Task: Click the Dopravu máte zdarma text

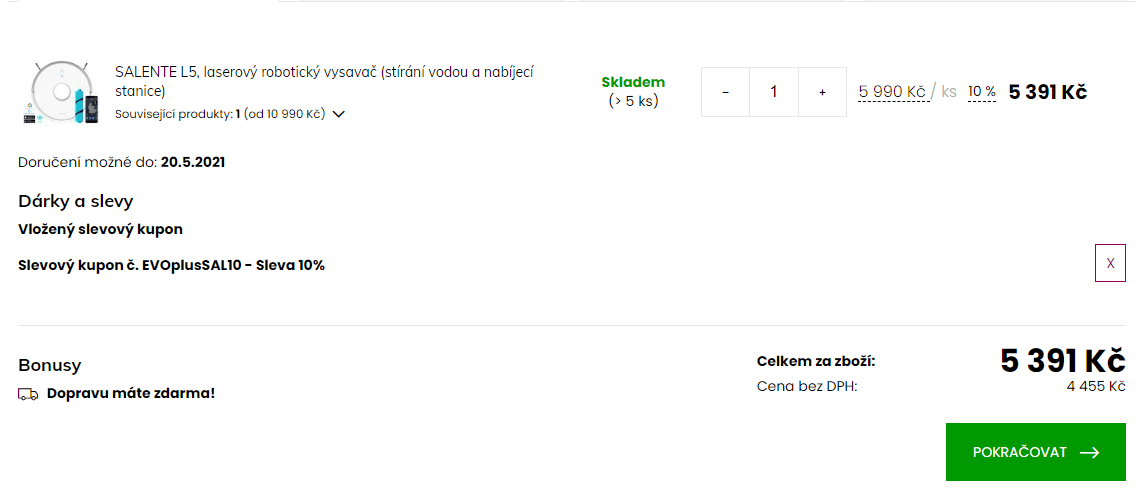Action: tap(131, 393)
